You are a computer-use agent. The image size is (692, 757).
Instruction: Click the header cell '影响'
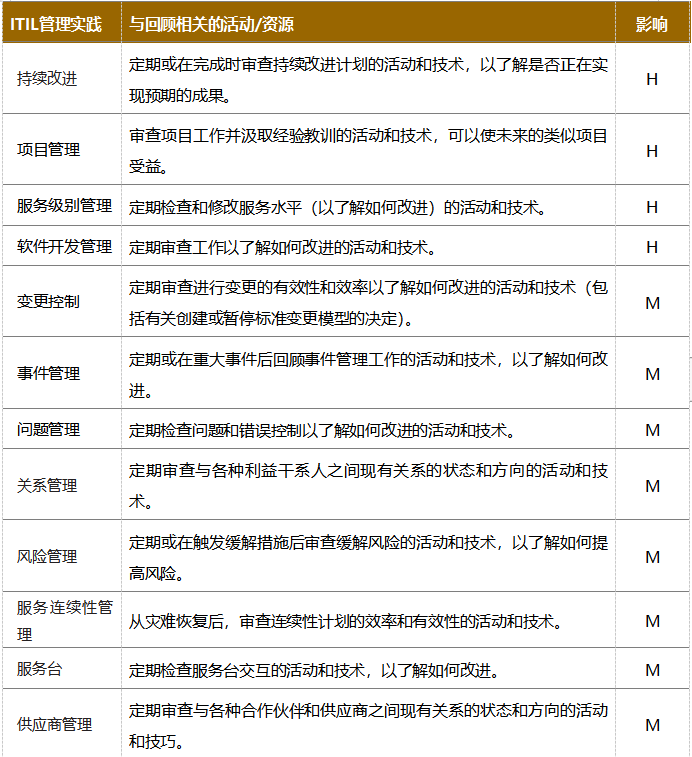tap(651, 24)
